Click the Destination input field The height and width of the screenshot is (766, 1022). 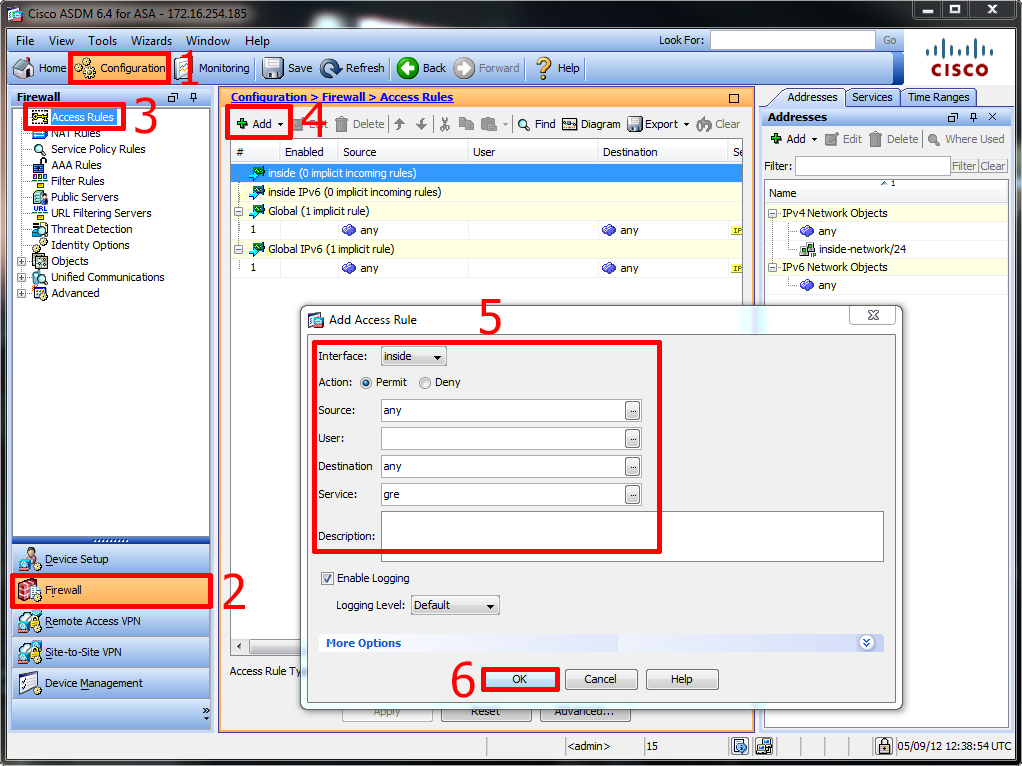(503, 467)
